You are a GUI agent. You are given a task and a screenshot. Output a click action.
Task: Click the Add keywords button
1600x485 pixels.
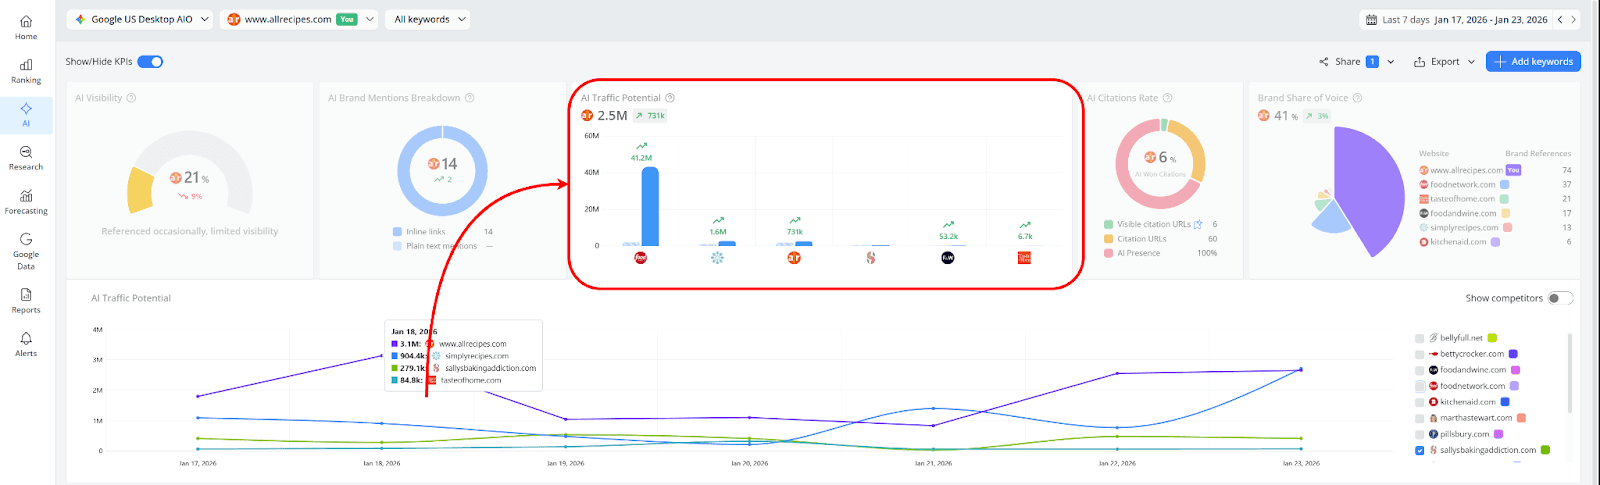click(1533, 62)
